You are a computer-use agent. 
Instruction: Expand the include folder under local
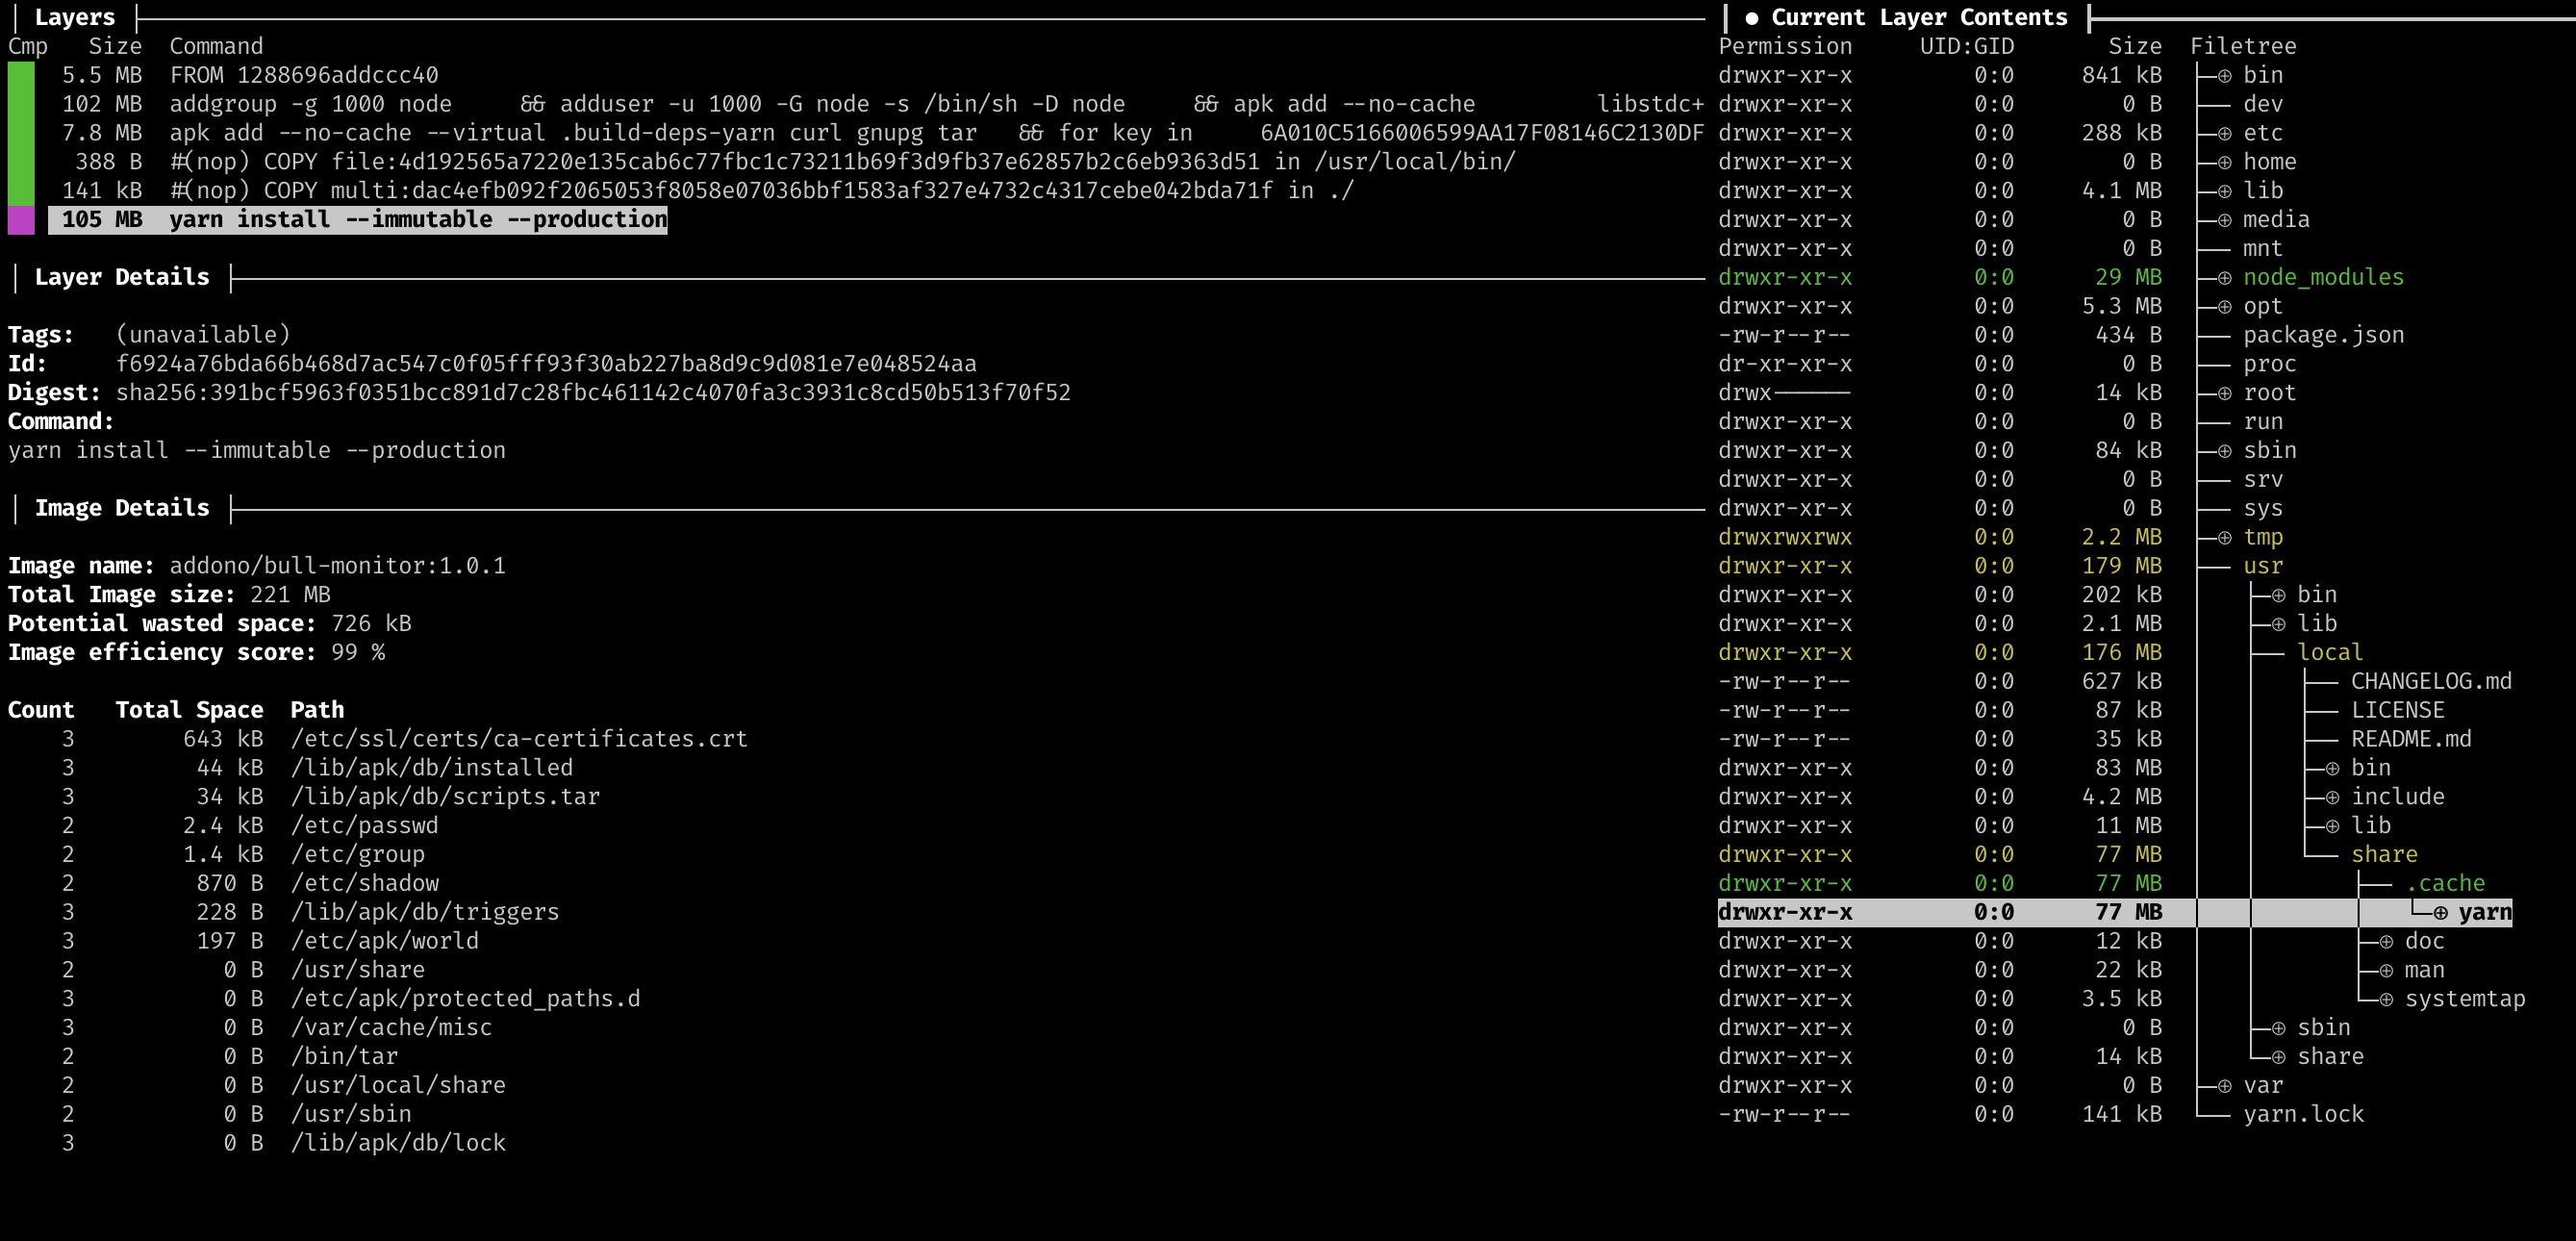[2332, 797]
